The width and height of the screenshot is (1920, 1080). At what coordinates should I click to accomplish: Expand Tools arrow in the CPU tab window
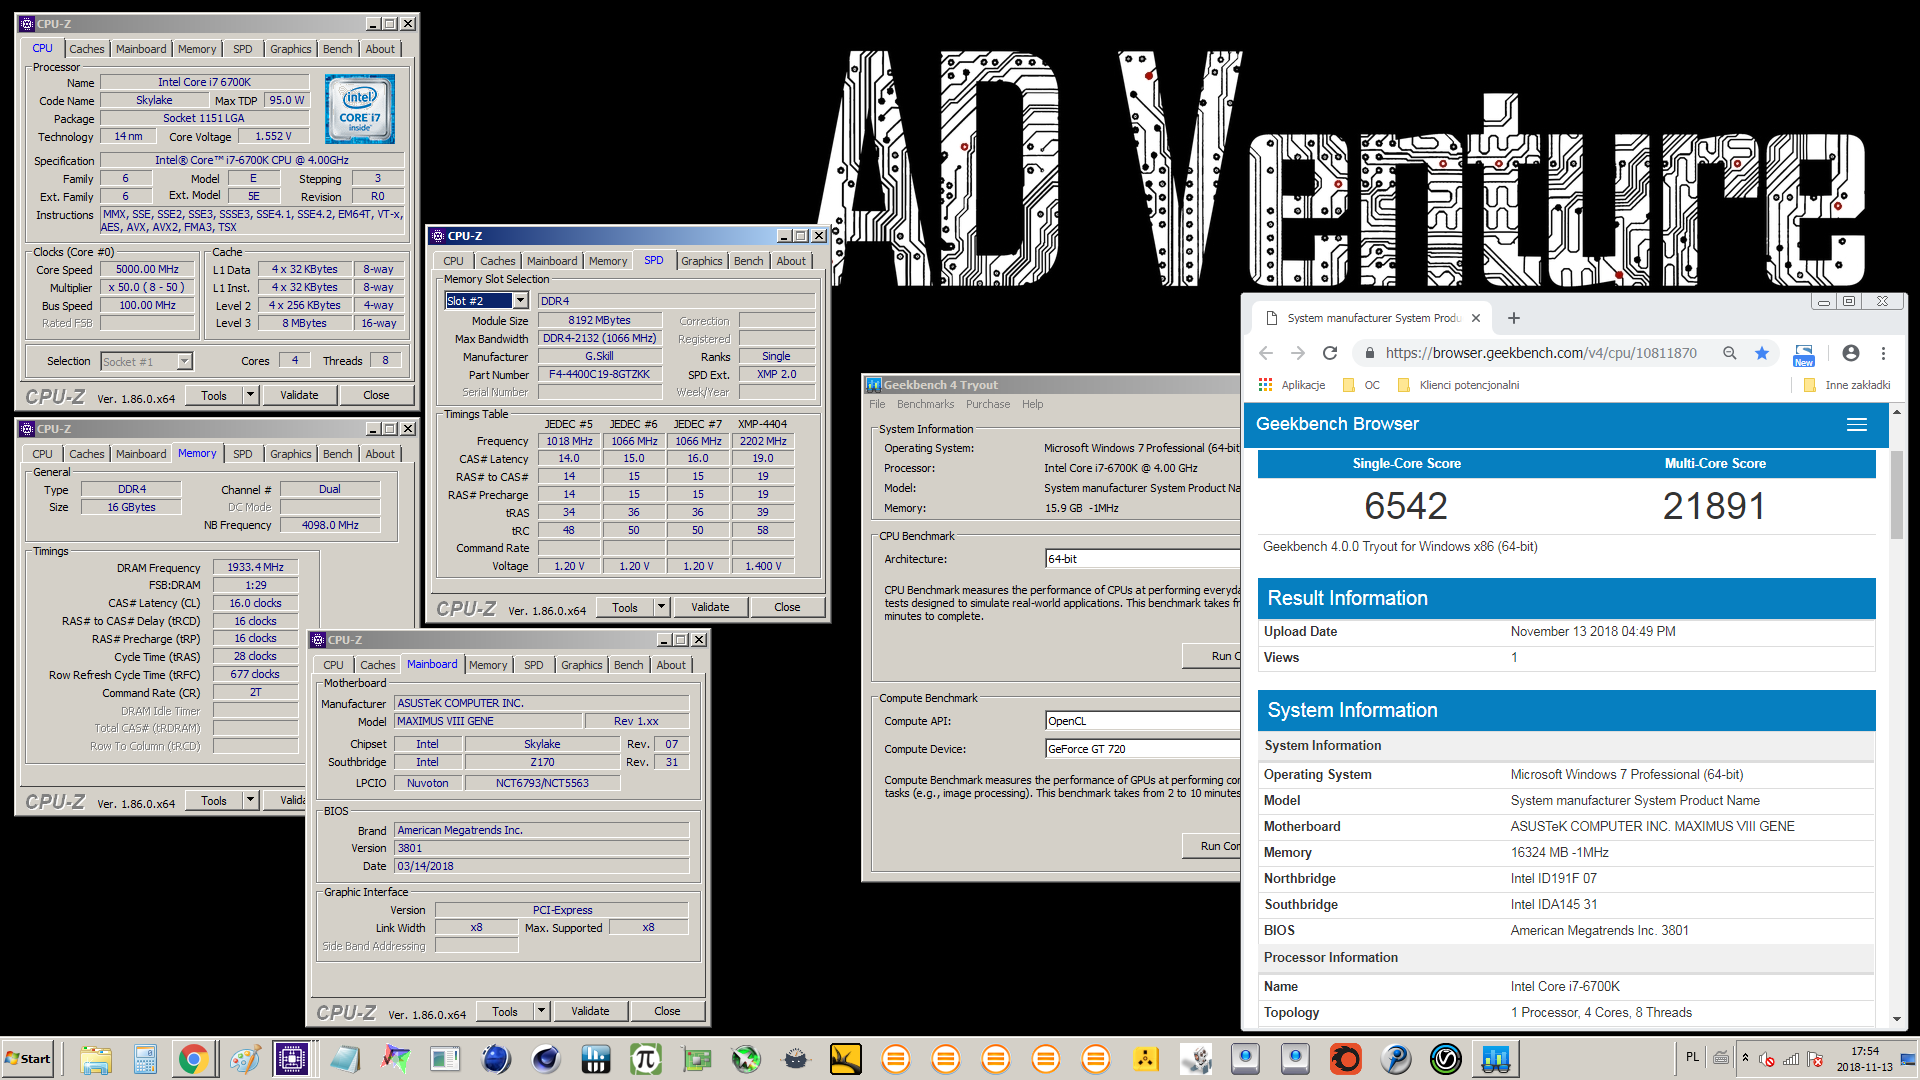click(250, 396)
